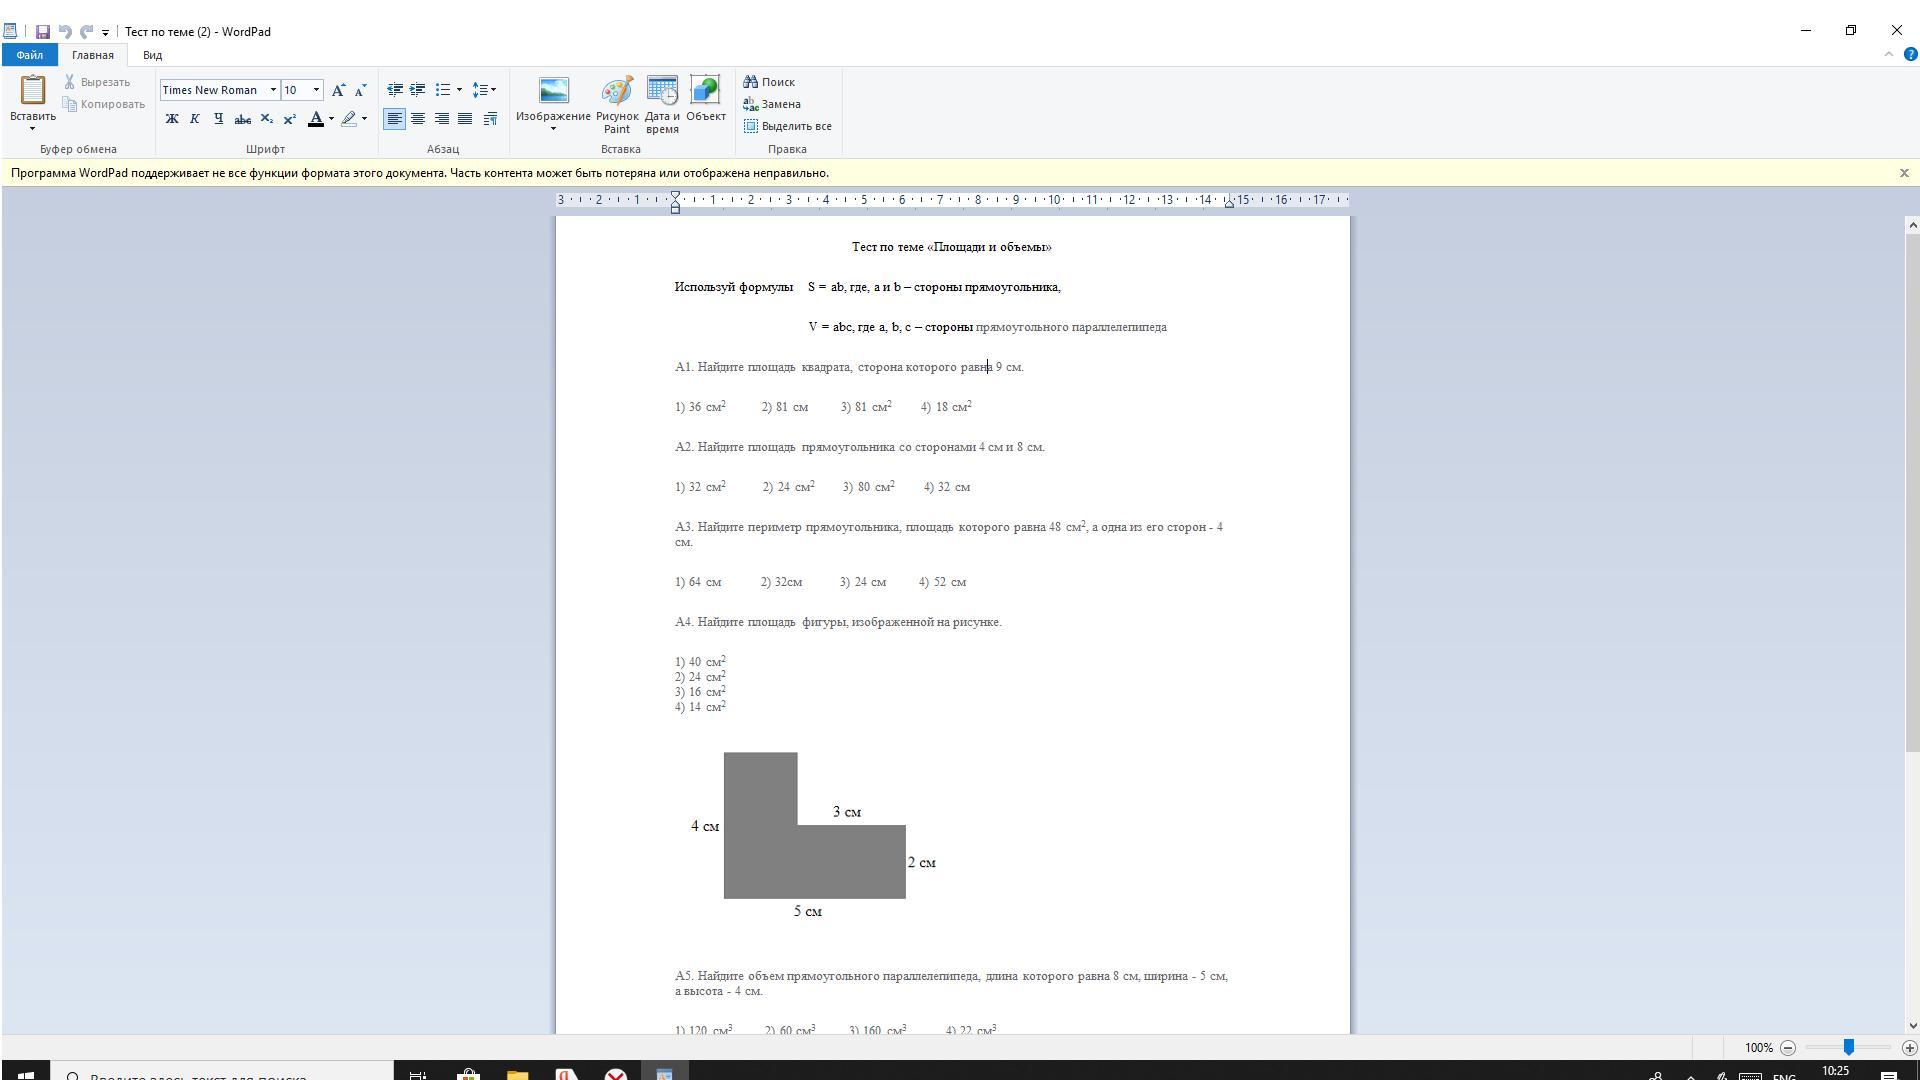
Task: Open the font size dropdown
Action: click(x=316, y=90)
